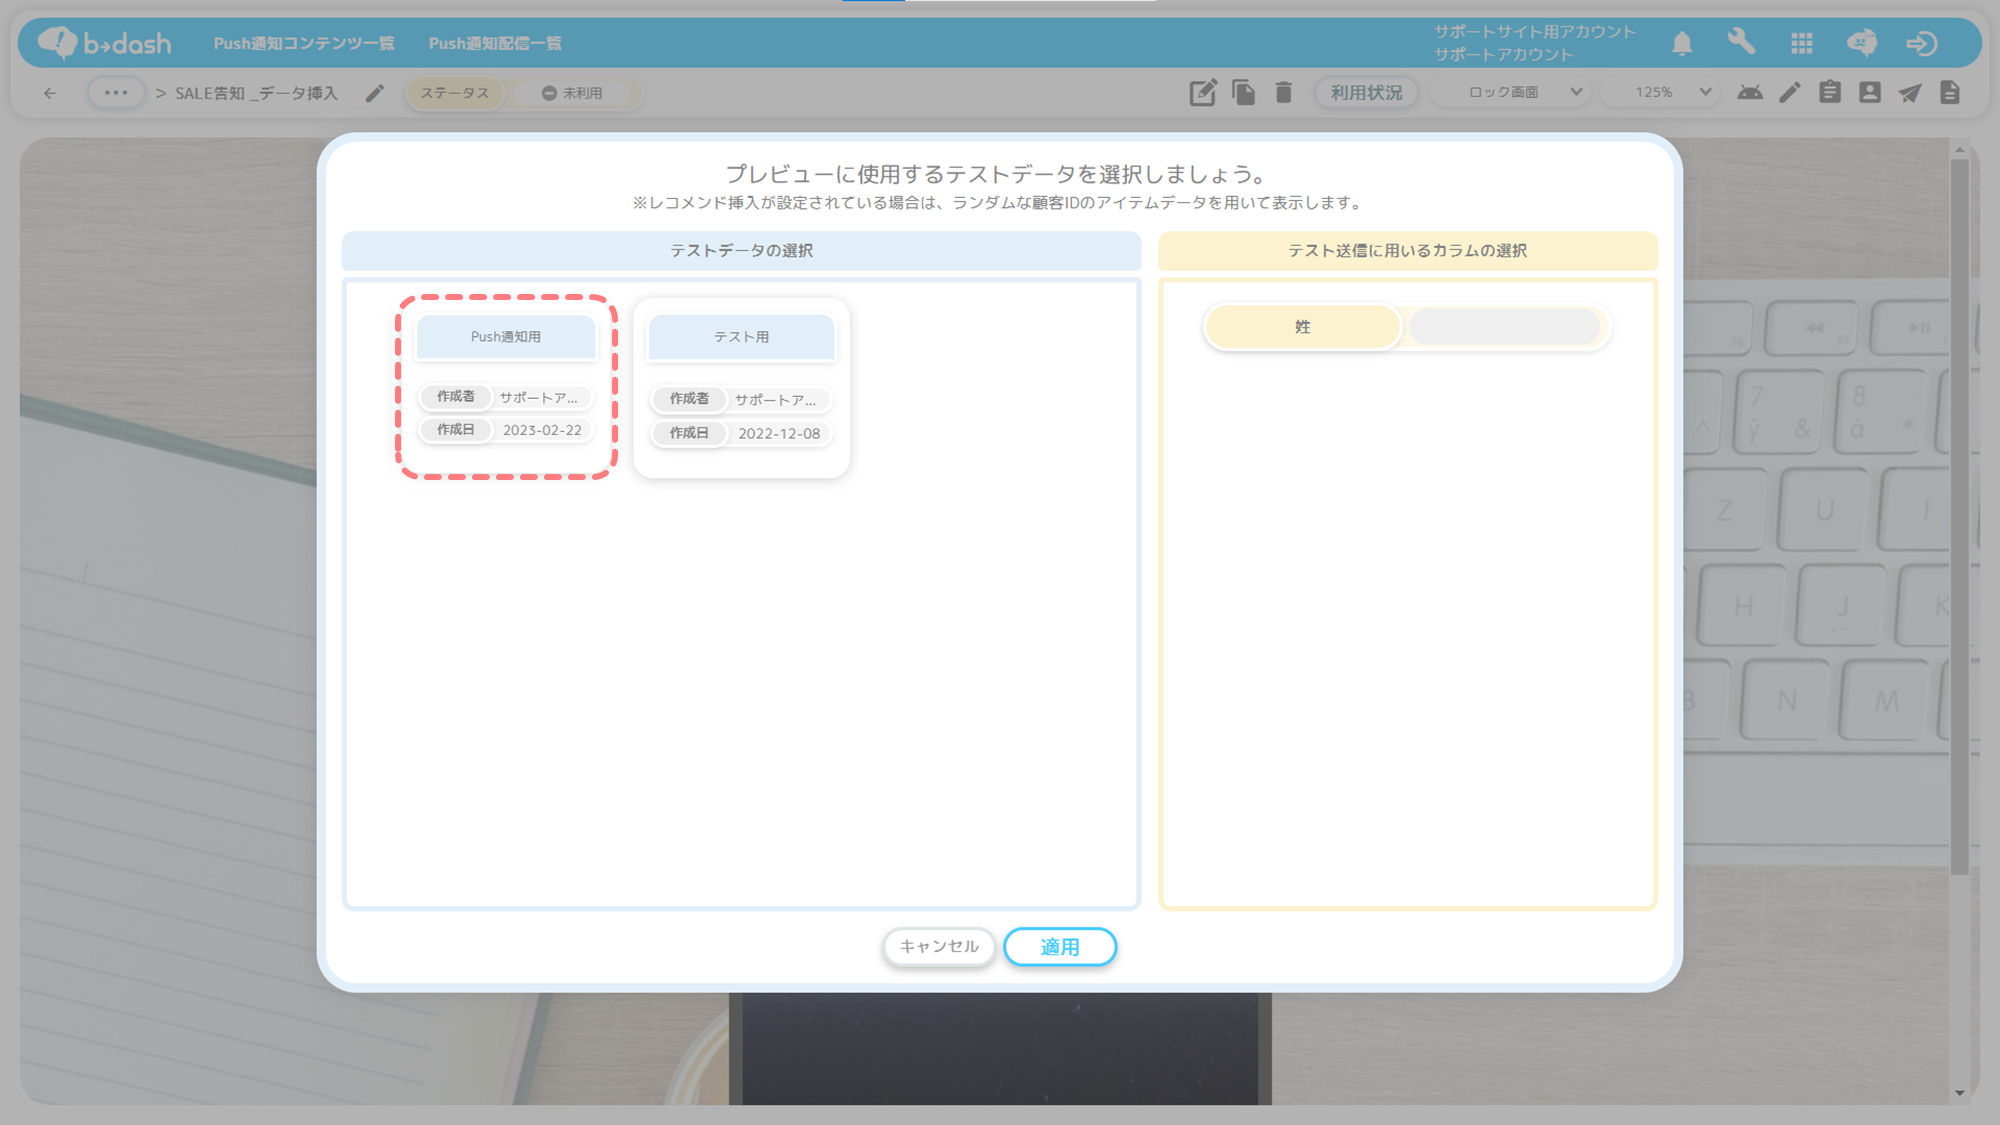Open Push通知配信一覧 menu
The height and width of the screenshot is (1125, 2000).
point(495,43)
